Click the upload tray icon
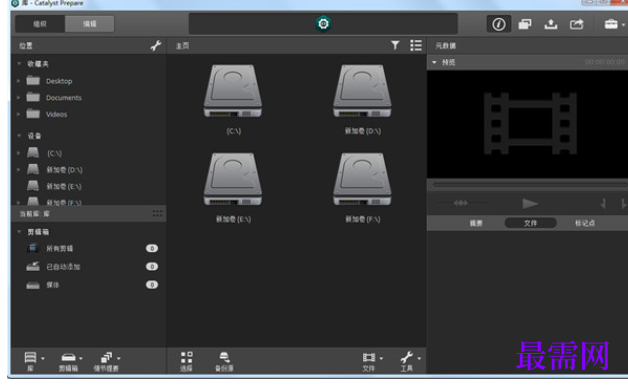Screen dimensions: 628x387 pos(551,24)
